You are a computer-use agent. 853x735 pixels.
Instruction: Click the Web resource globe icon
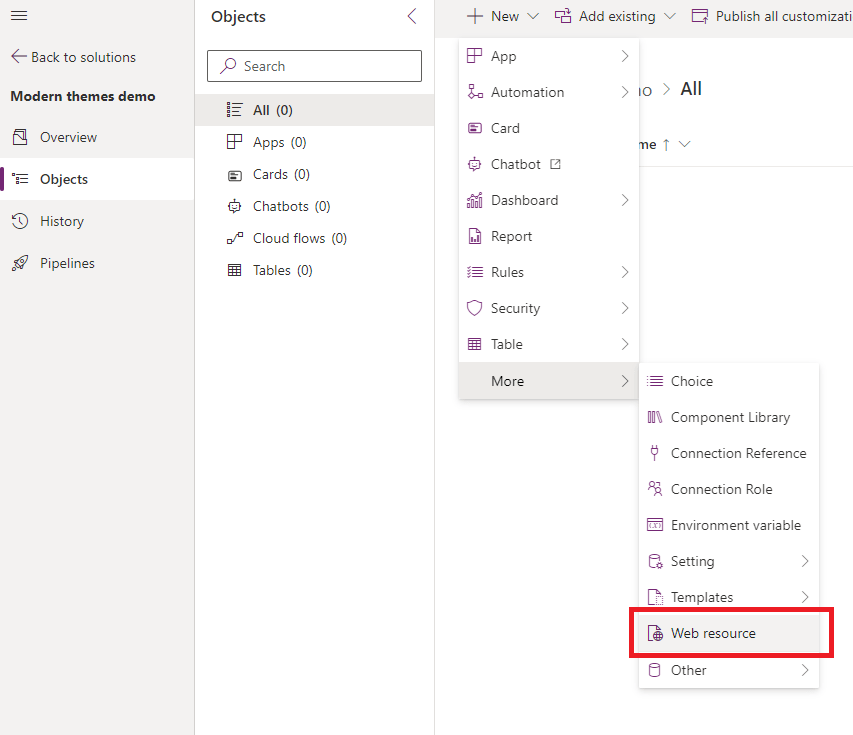pos(655,633)
